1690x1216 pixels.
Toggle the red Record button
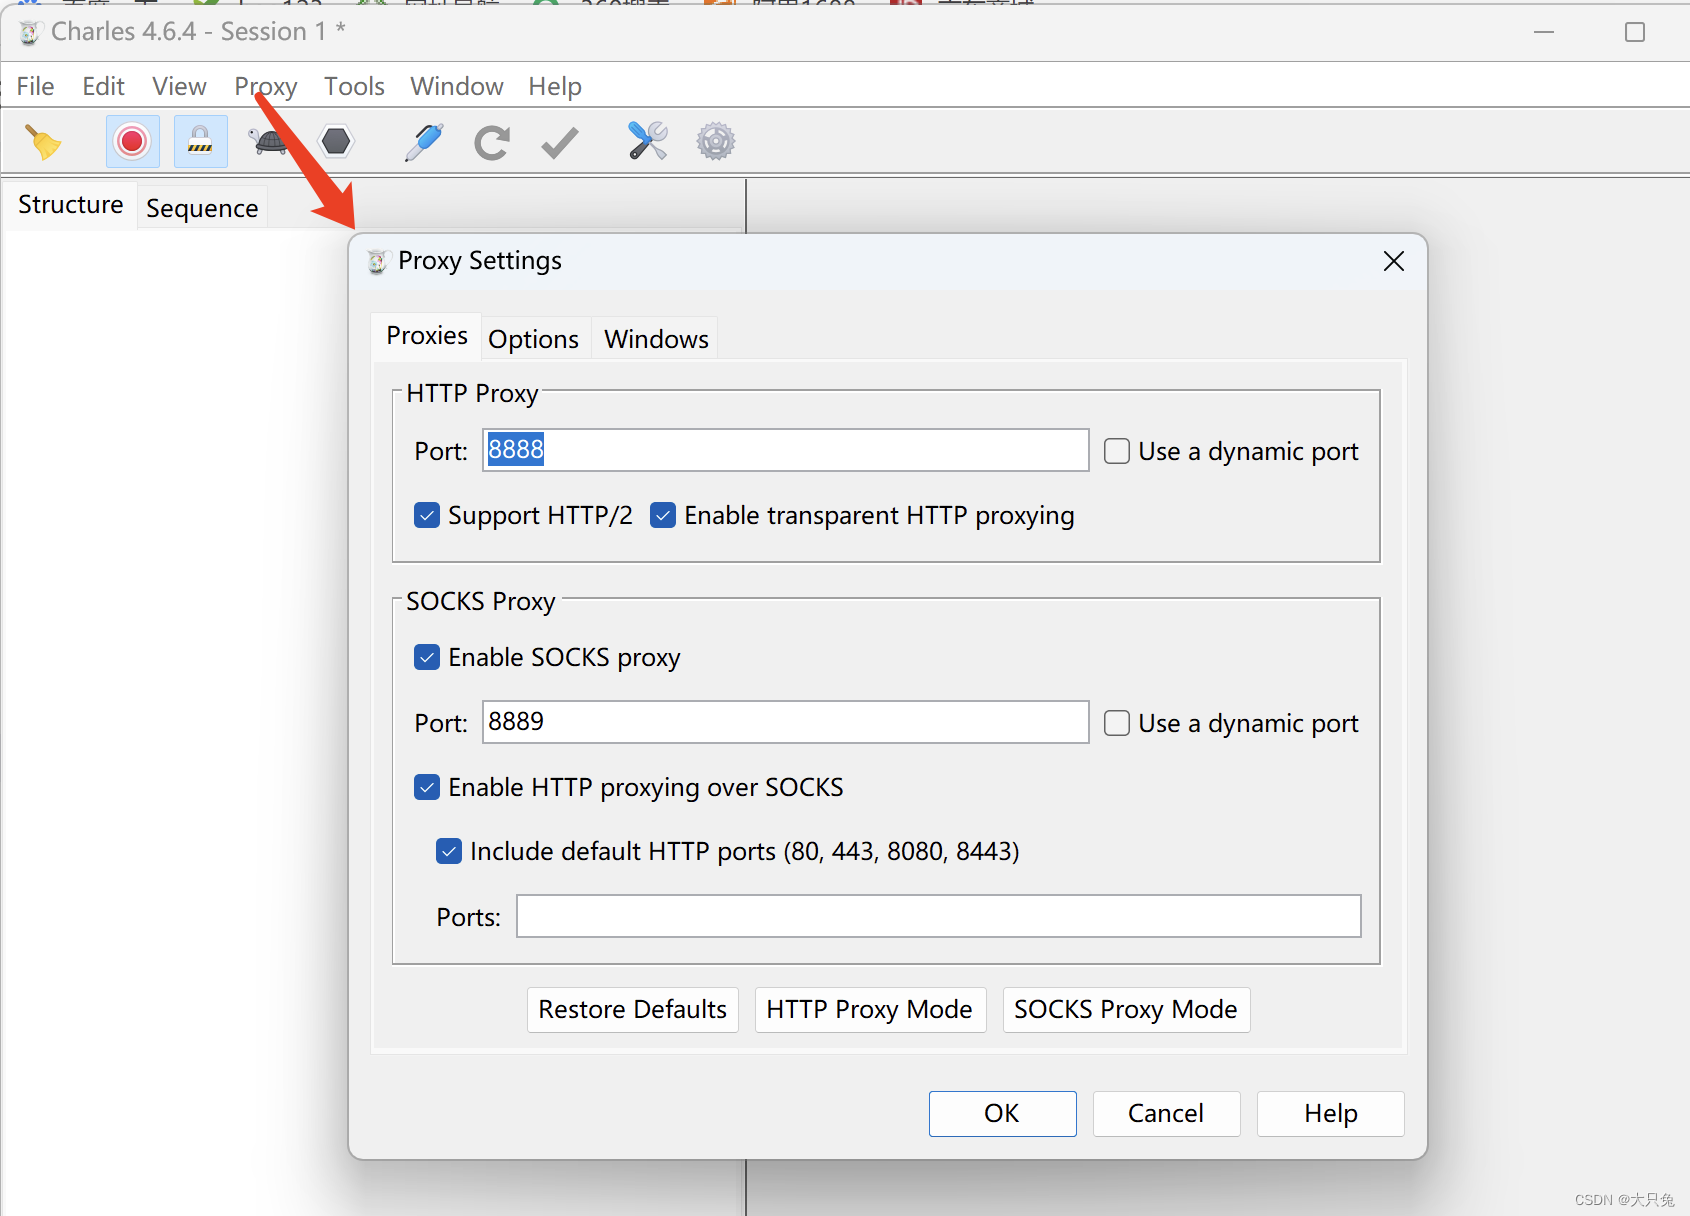132,141
